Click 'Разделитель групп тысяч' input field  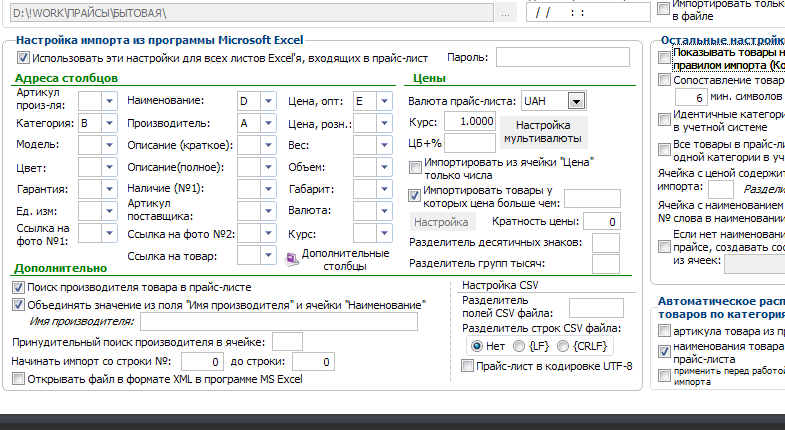click(606, 264)
